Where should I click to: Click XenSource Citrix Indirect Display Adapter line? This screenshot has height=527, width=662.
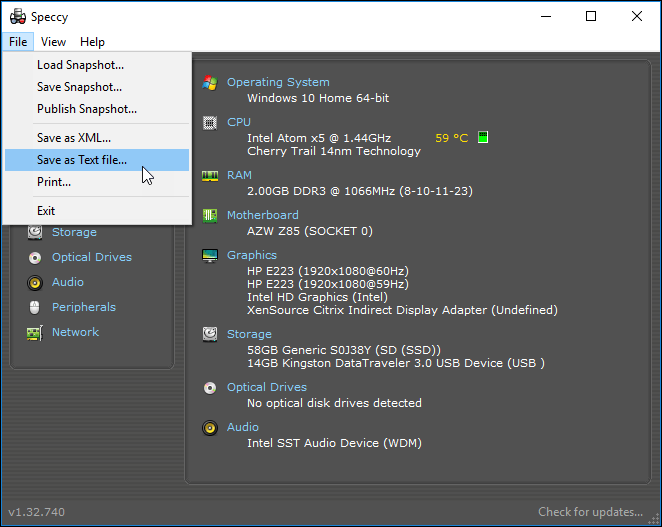402,310
